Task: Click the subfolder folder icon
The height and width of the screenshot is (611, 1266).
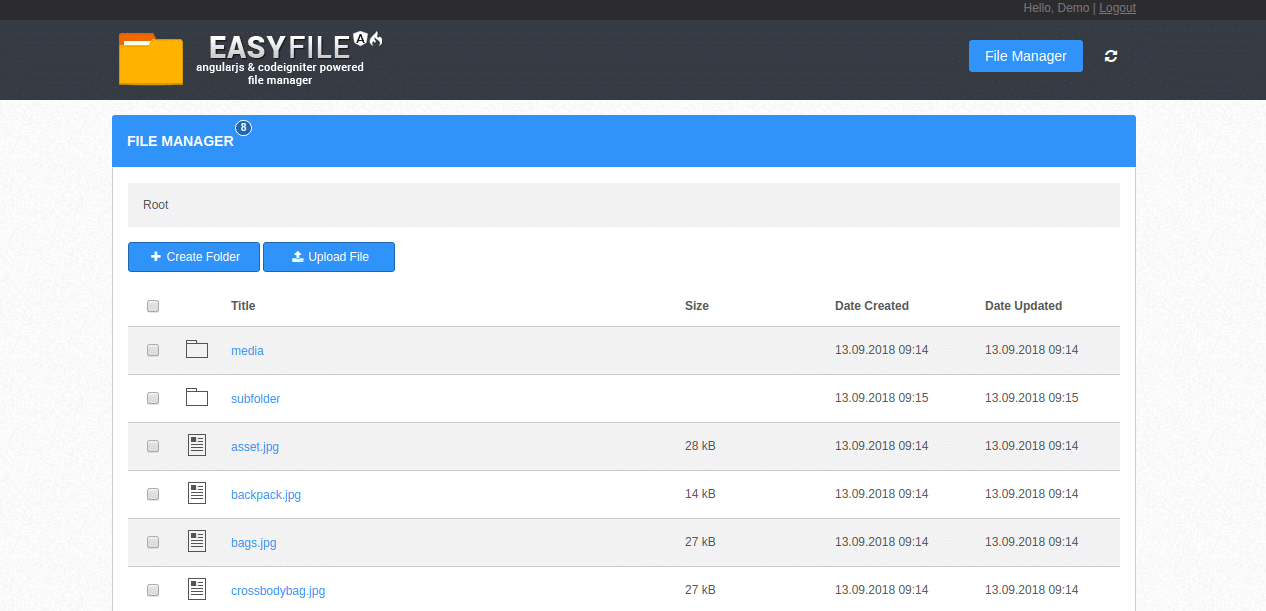Action: (x=196, y=397)
